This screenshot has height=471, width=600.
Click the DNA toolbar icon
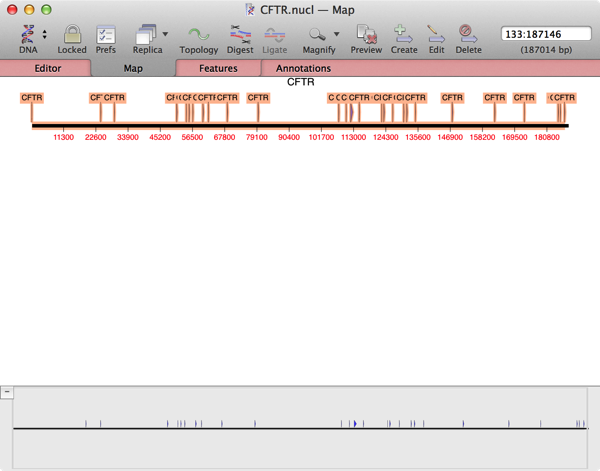tap(27, 34)
